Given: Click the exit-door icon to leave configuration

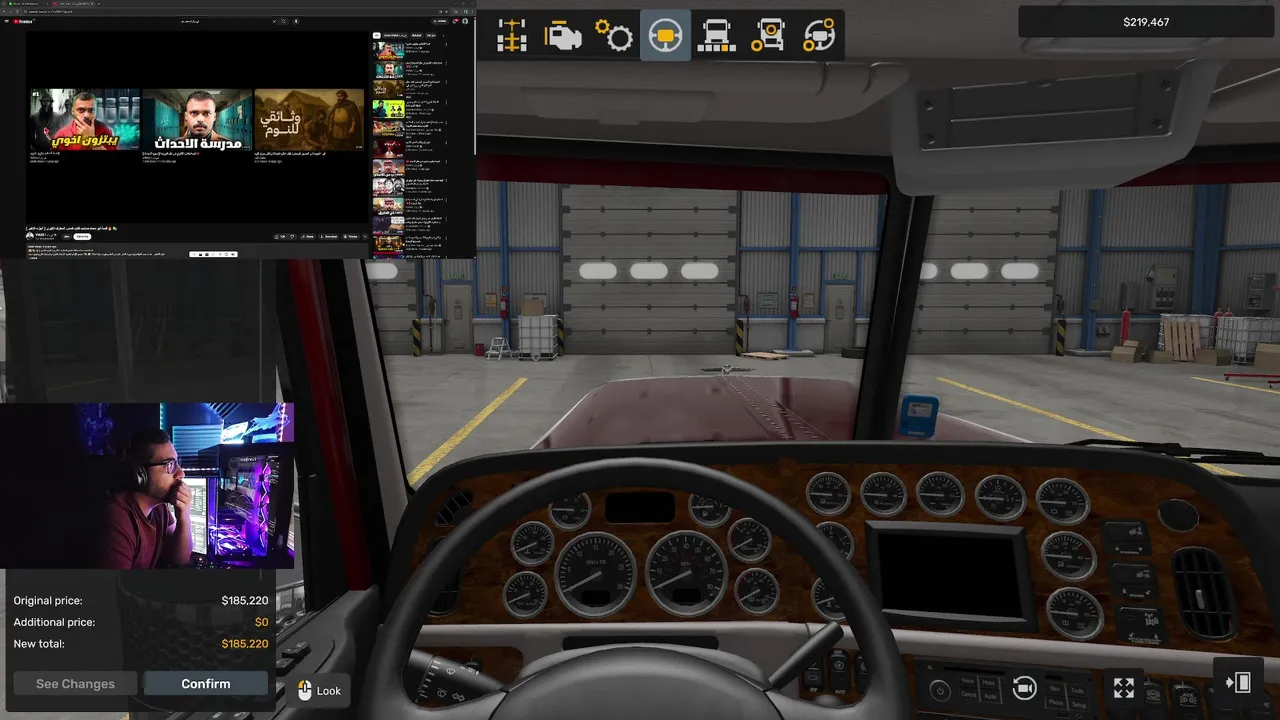Looking at the screenshot, I should [1238, 682].
